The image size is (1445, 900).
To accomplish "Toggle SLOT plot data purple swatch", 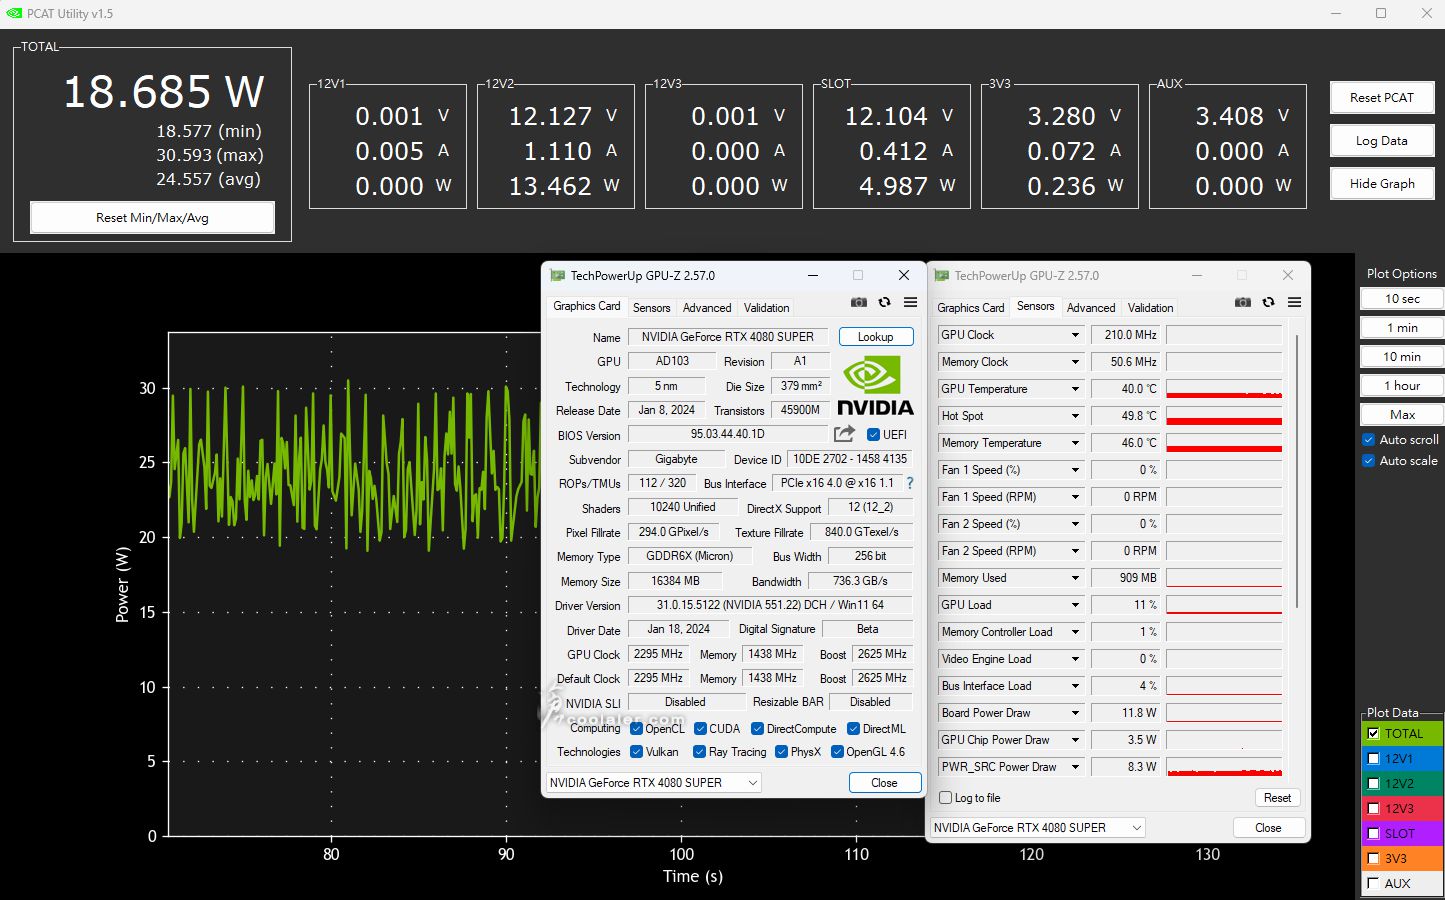I will click(1402, 833).
